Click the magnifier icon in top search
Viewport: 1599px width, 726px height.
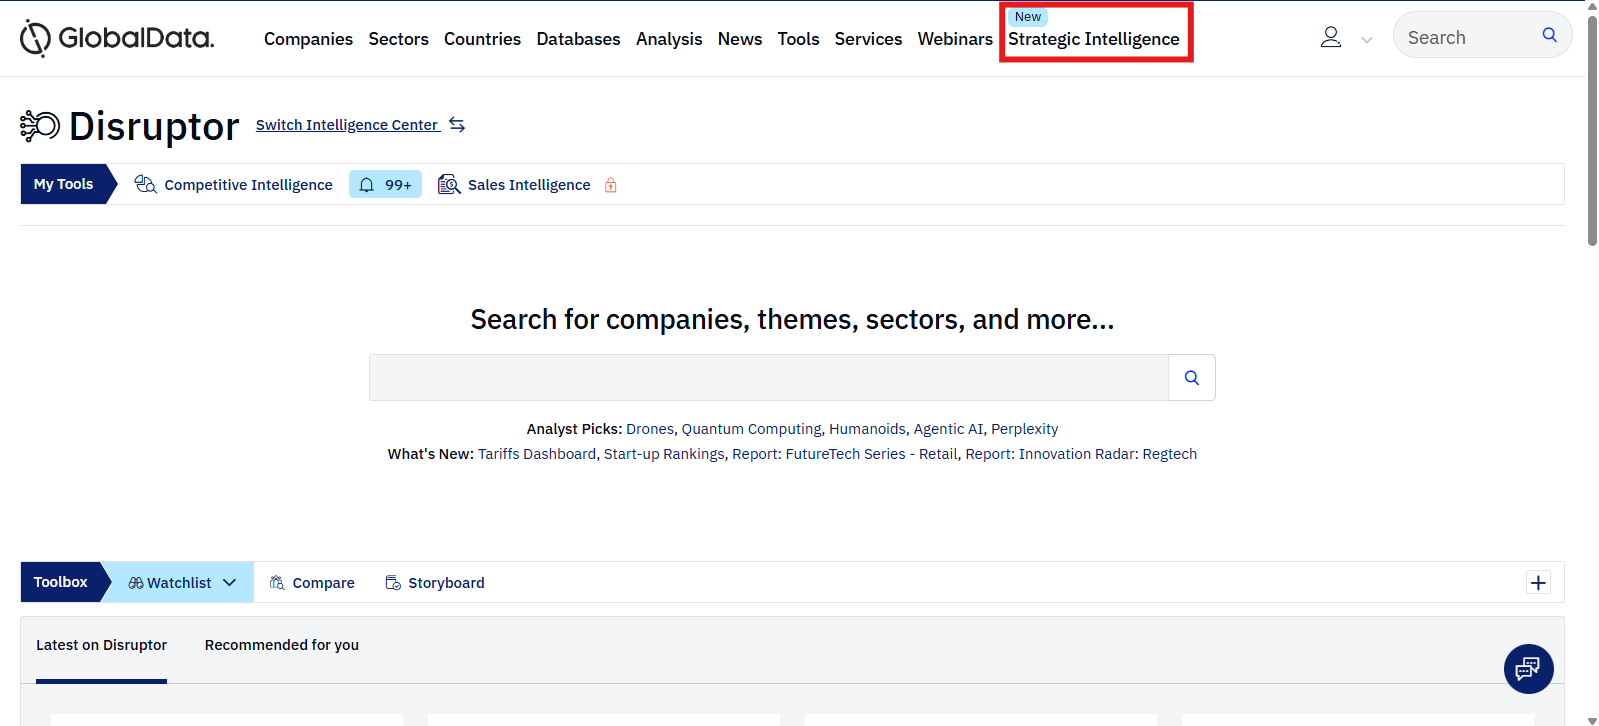[1549, 35]
